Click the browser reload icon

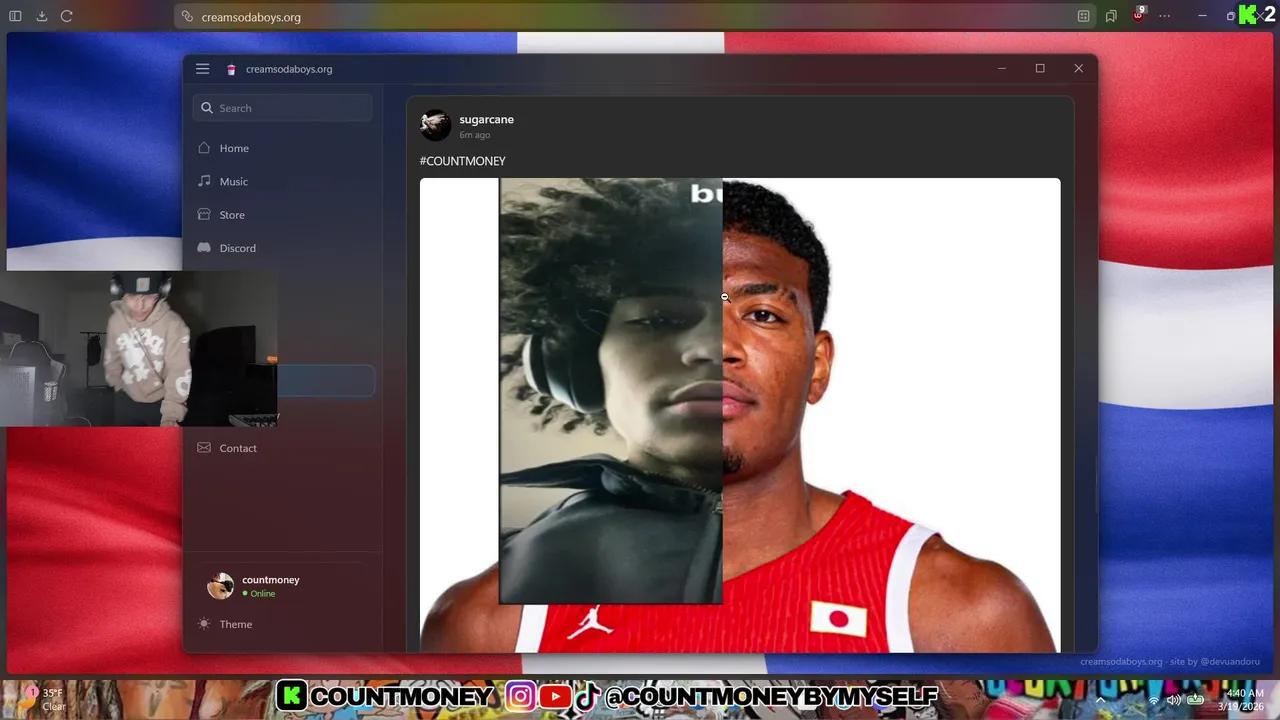pos(66,16)
